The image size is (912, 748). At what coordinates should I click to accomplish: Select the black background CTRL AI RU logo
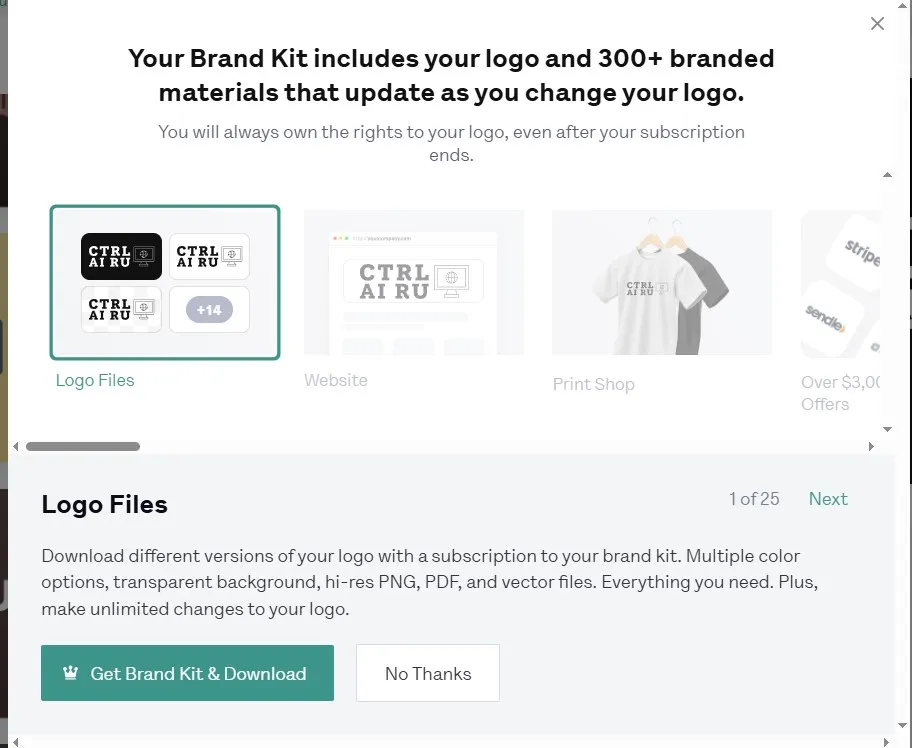point(121,257)
